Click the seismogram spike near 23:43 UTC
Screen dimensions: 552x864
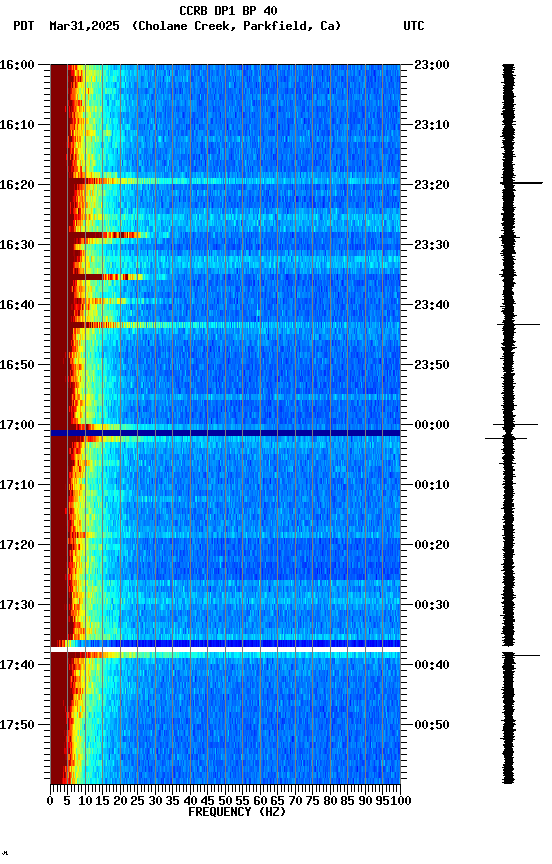[x=518, y=325]
